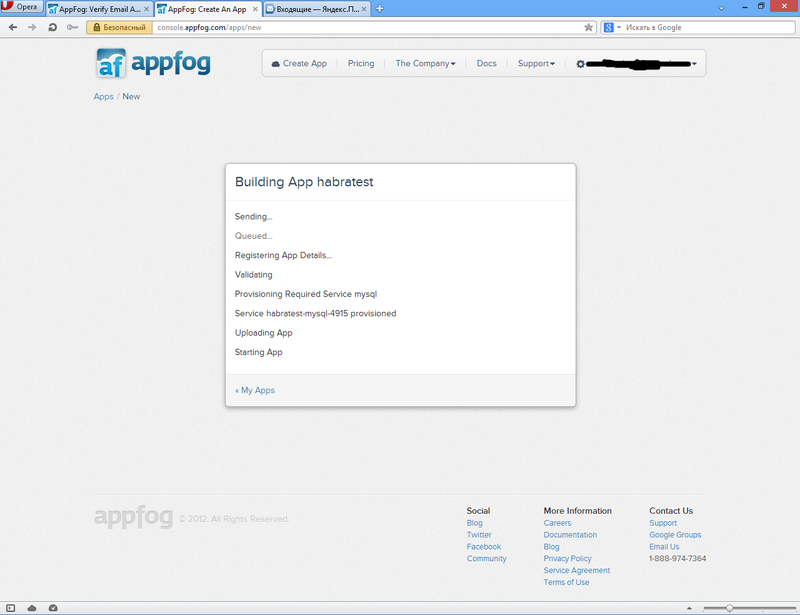Open the Documentation footer link
Screen dimensions: 800x615
(x=570, y=535)
